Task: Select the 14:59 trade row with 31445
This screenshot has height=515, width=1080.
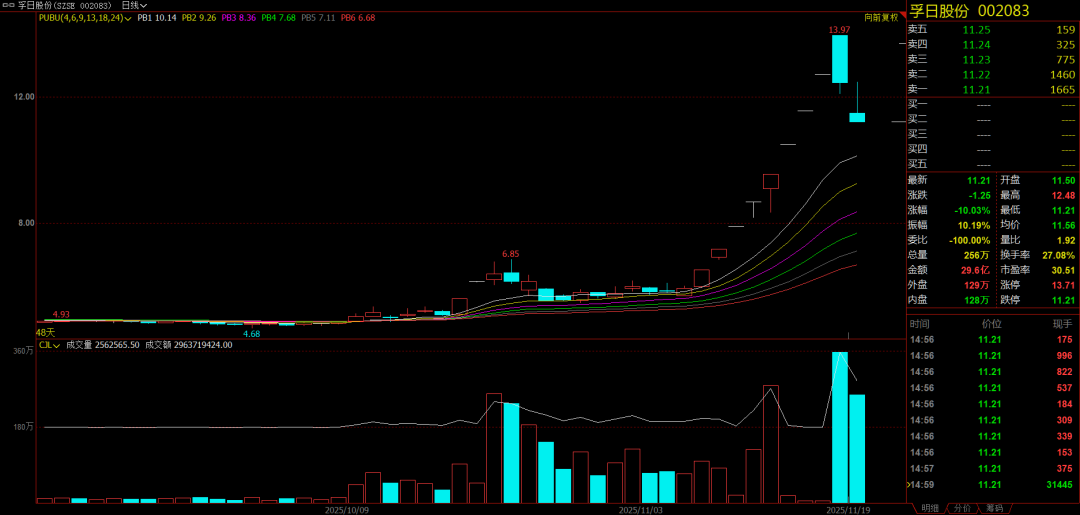Action: click(x=990, y=484)
